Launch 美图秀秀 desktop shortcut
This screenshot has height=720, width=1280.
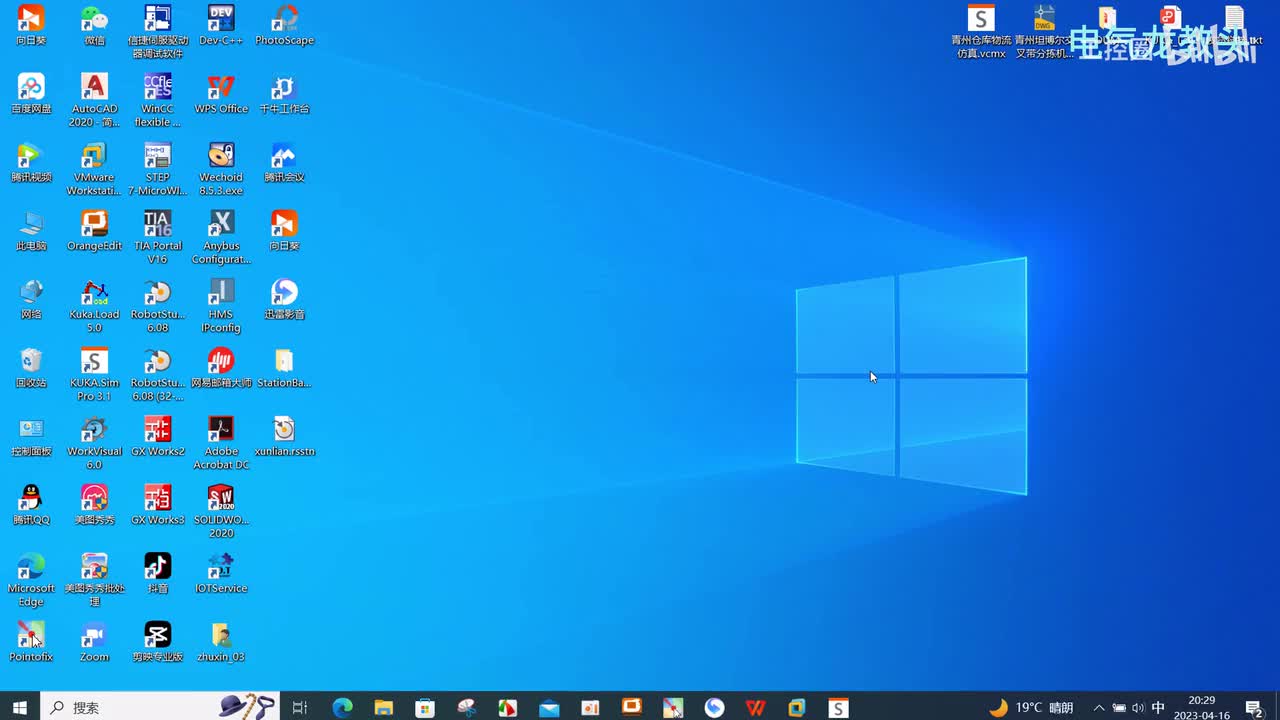click(x=94, y=505)
